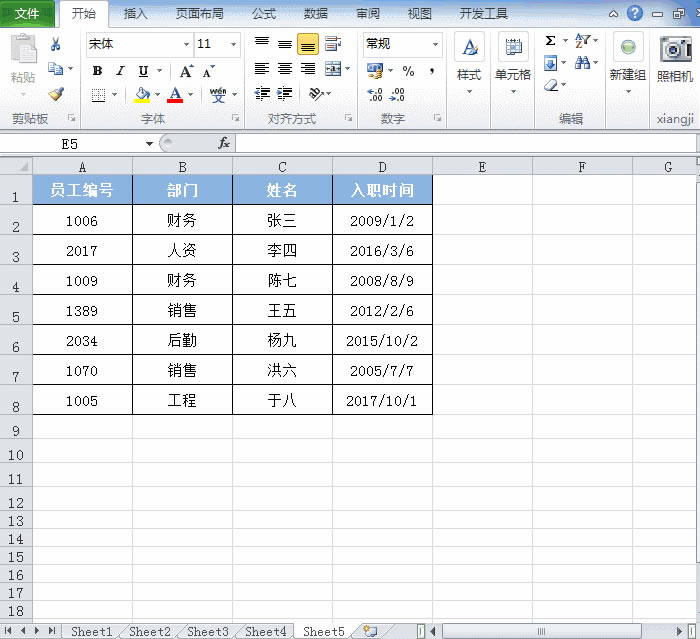The image size is (700, 639).
Task: Open the 公式 ribbon tab
Action: click(264, 14)
